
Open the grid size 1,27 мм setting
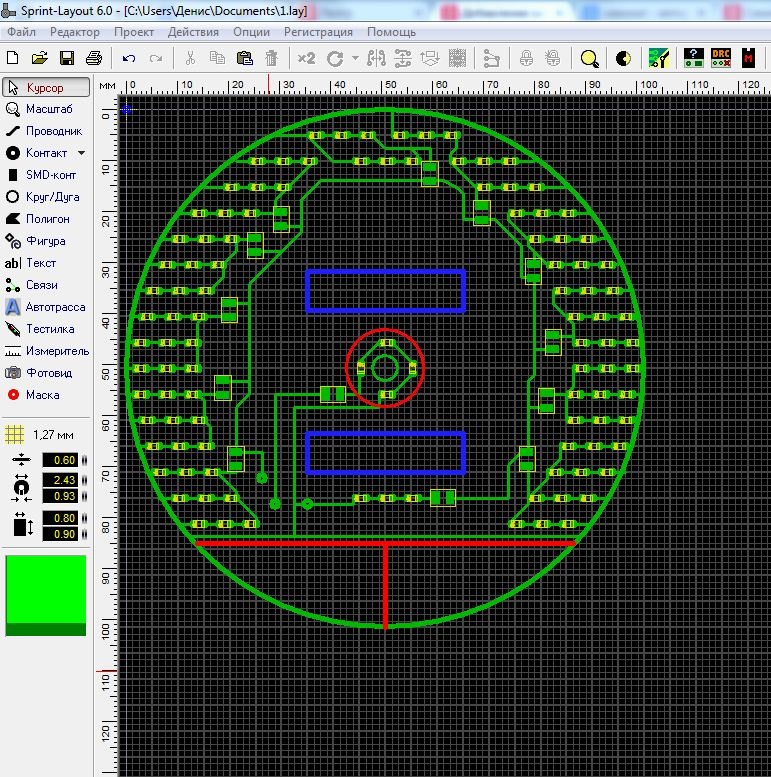click(x=40, y=435)
